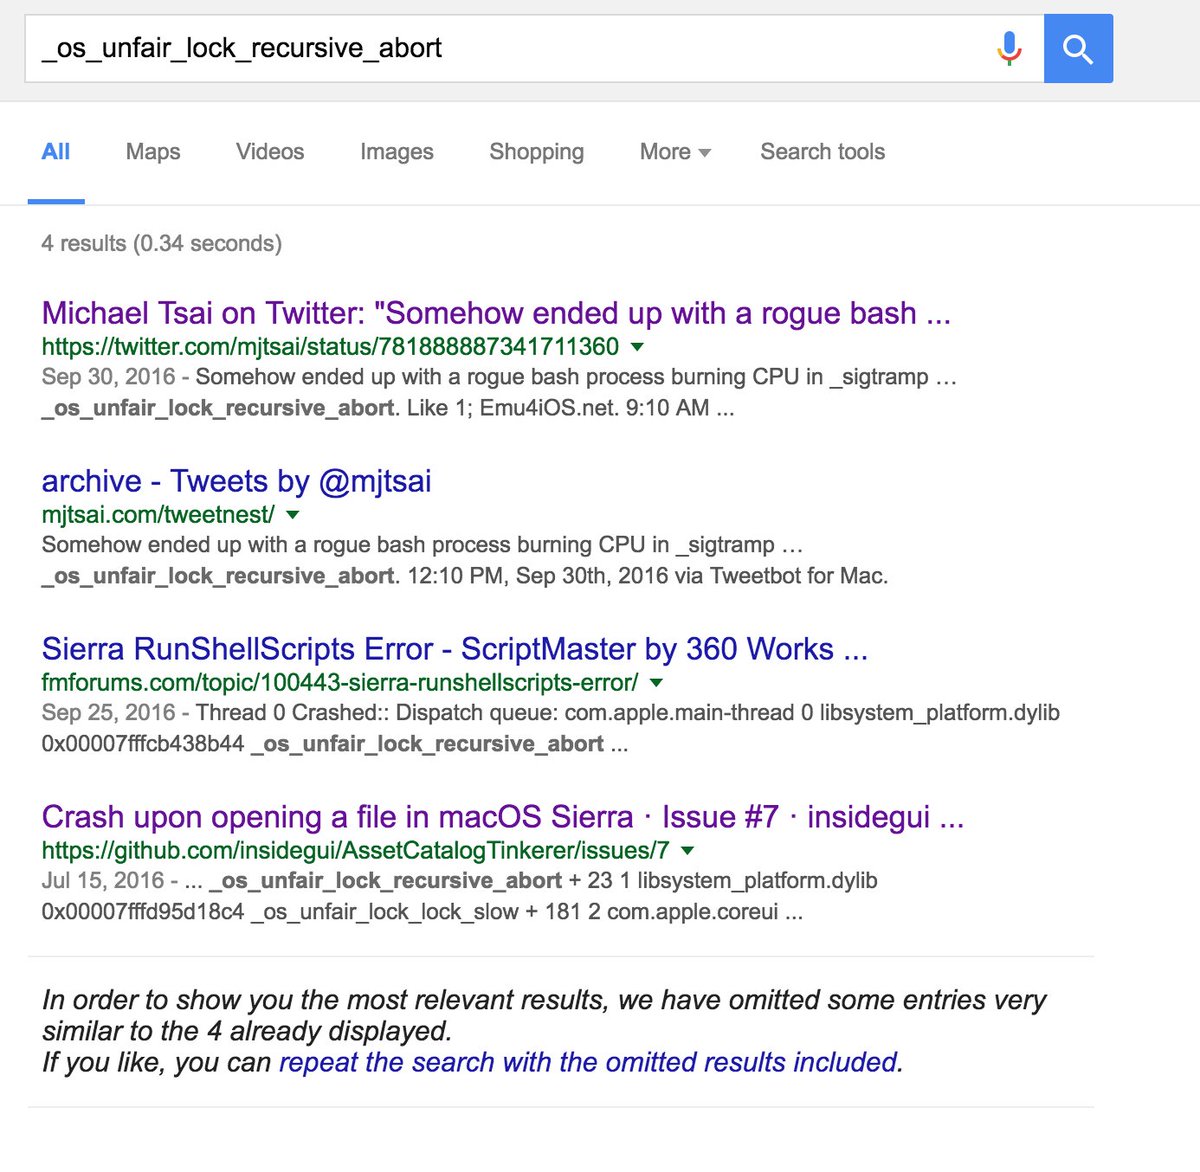The width and height of the screenshot is (1200, 1172).
Task: Open Search tools options
Action: click(x=823, y=152)
